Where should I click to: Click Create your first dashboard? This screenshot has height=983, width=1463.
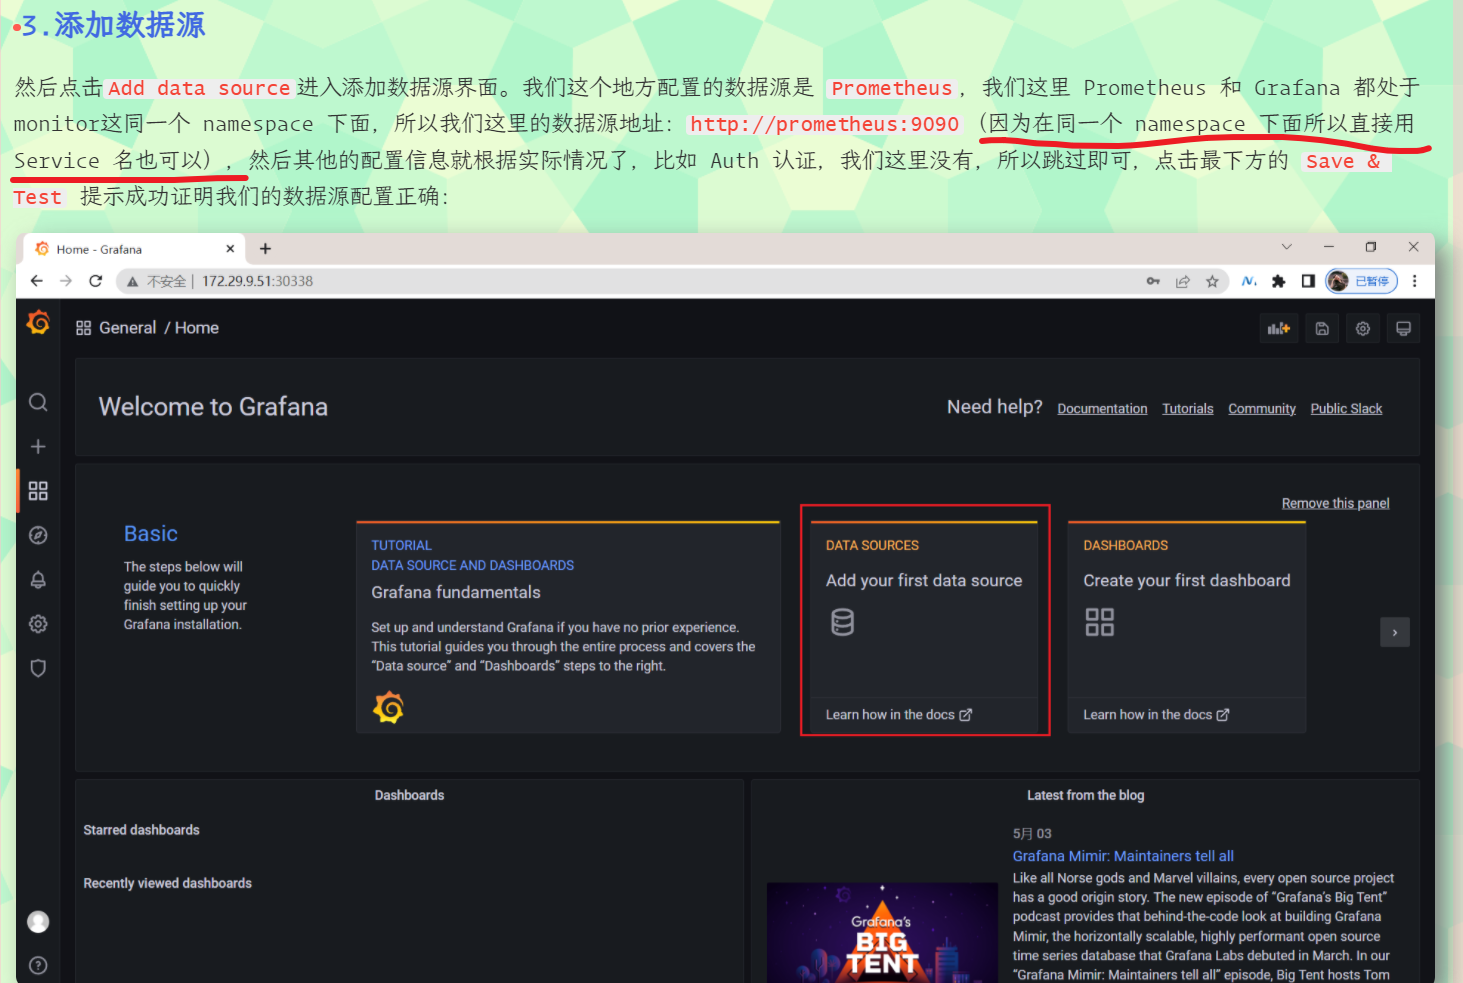[x=1187, y=581]
